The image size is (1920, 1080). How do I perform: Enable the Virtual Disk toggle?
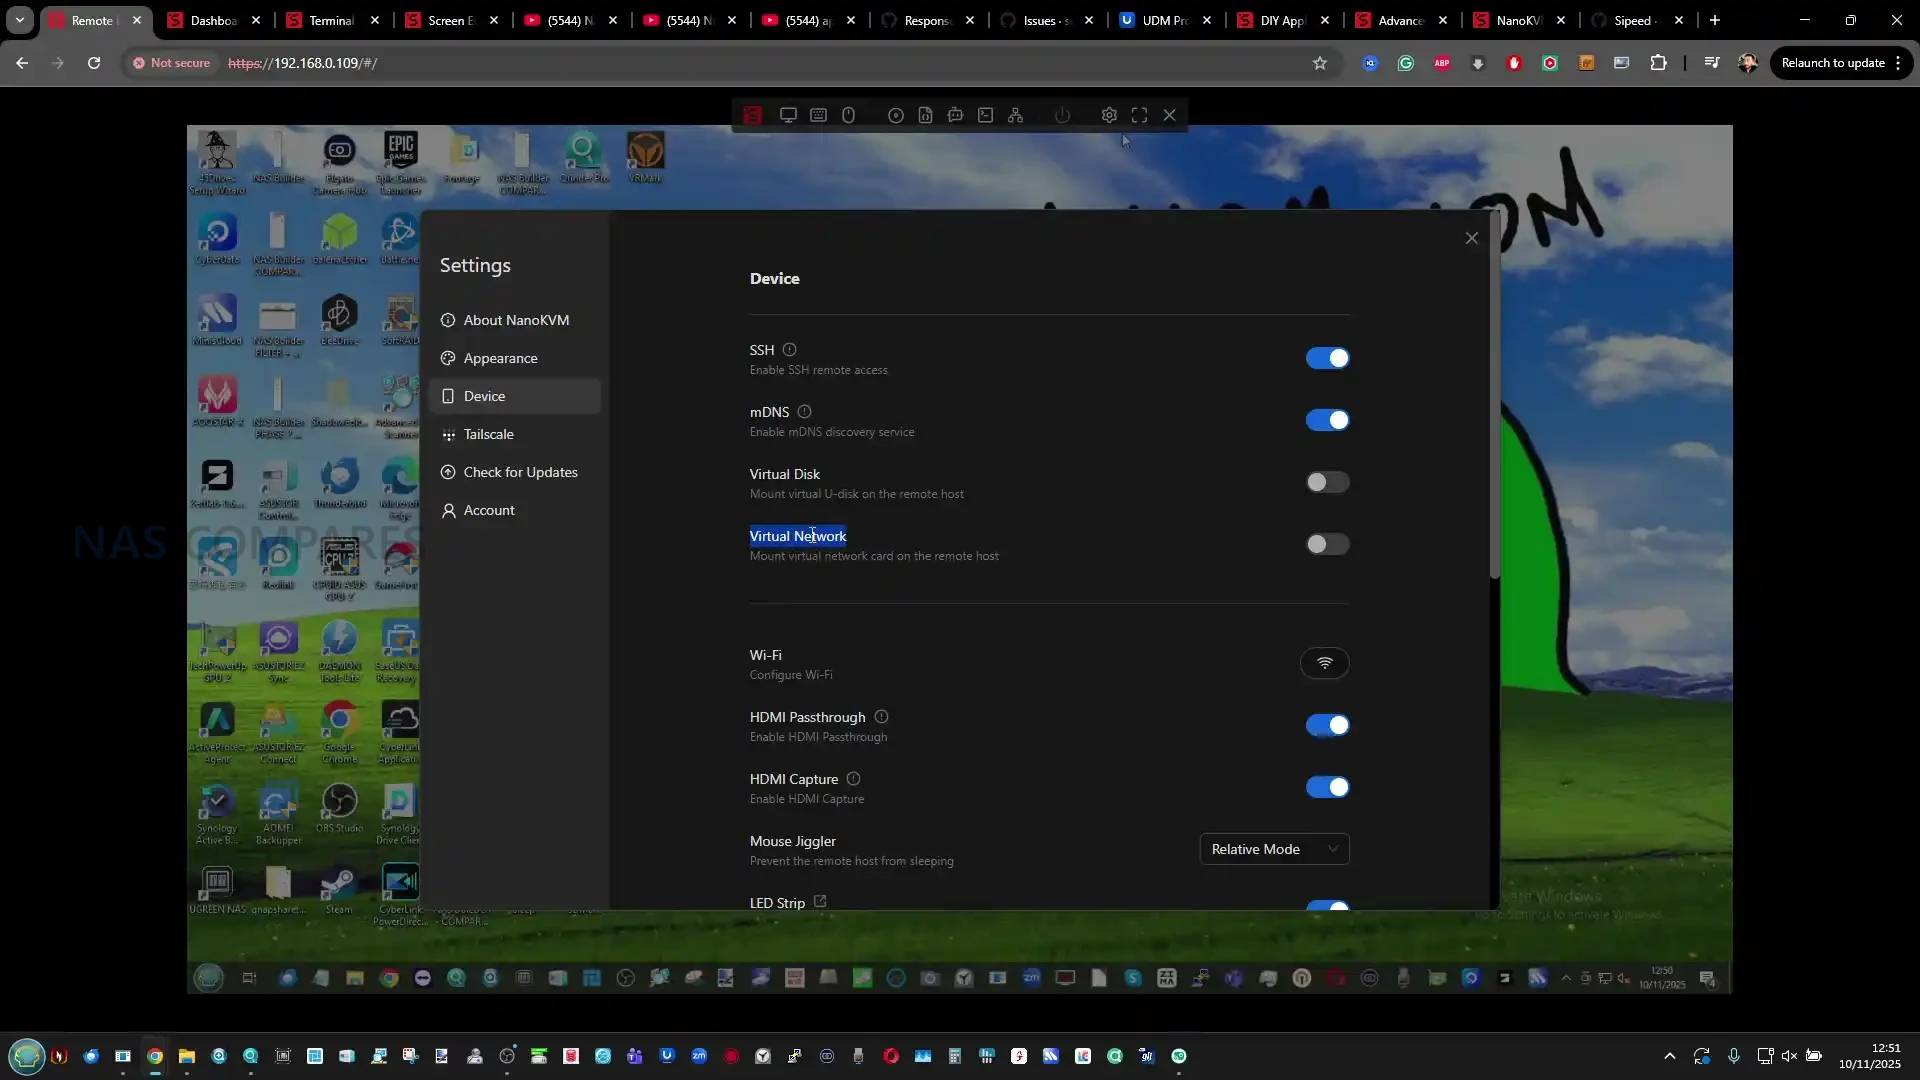coord(1327,482)
